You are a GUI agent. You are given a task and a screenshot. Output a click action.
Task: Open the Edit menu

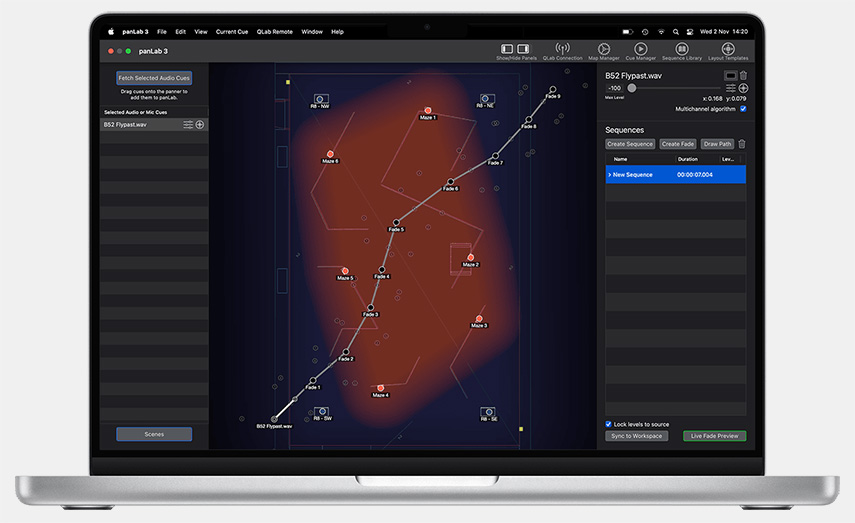[180, 32]
